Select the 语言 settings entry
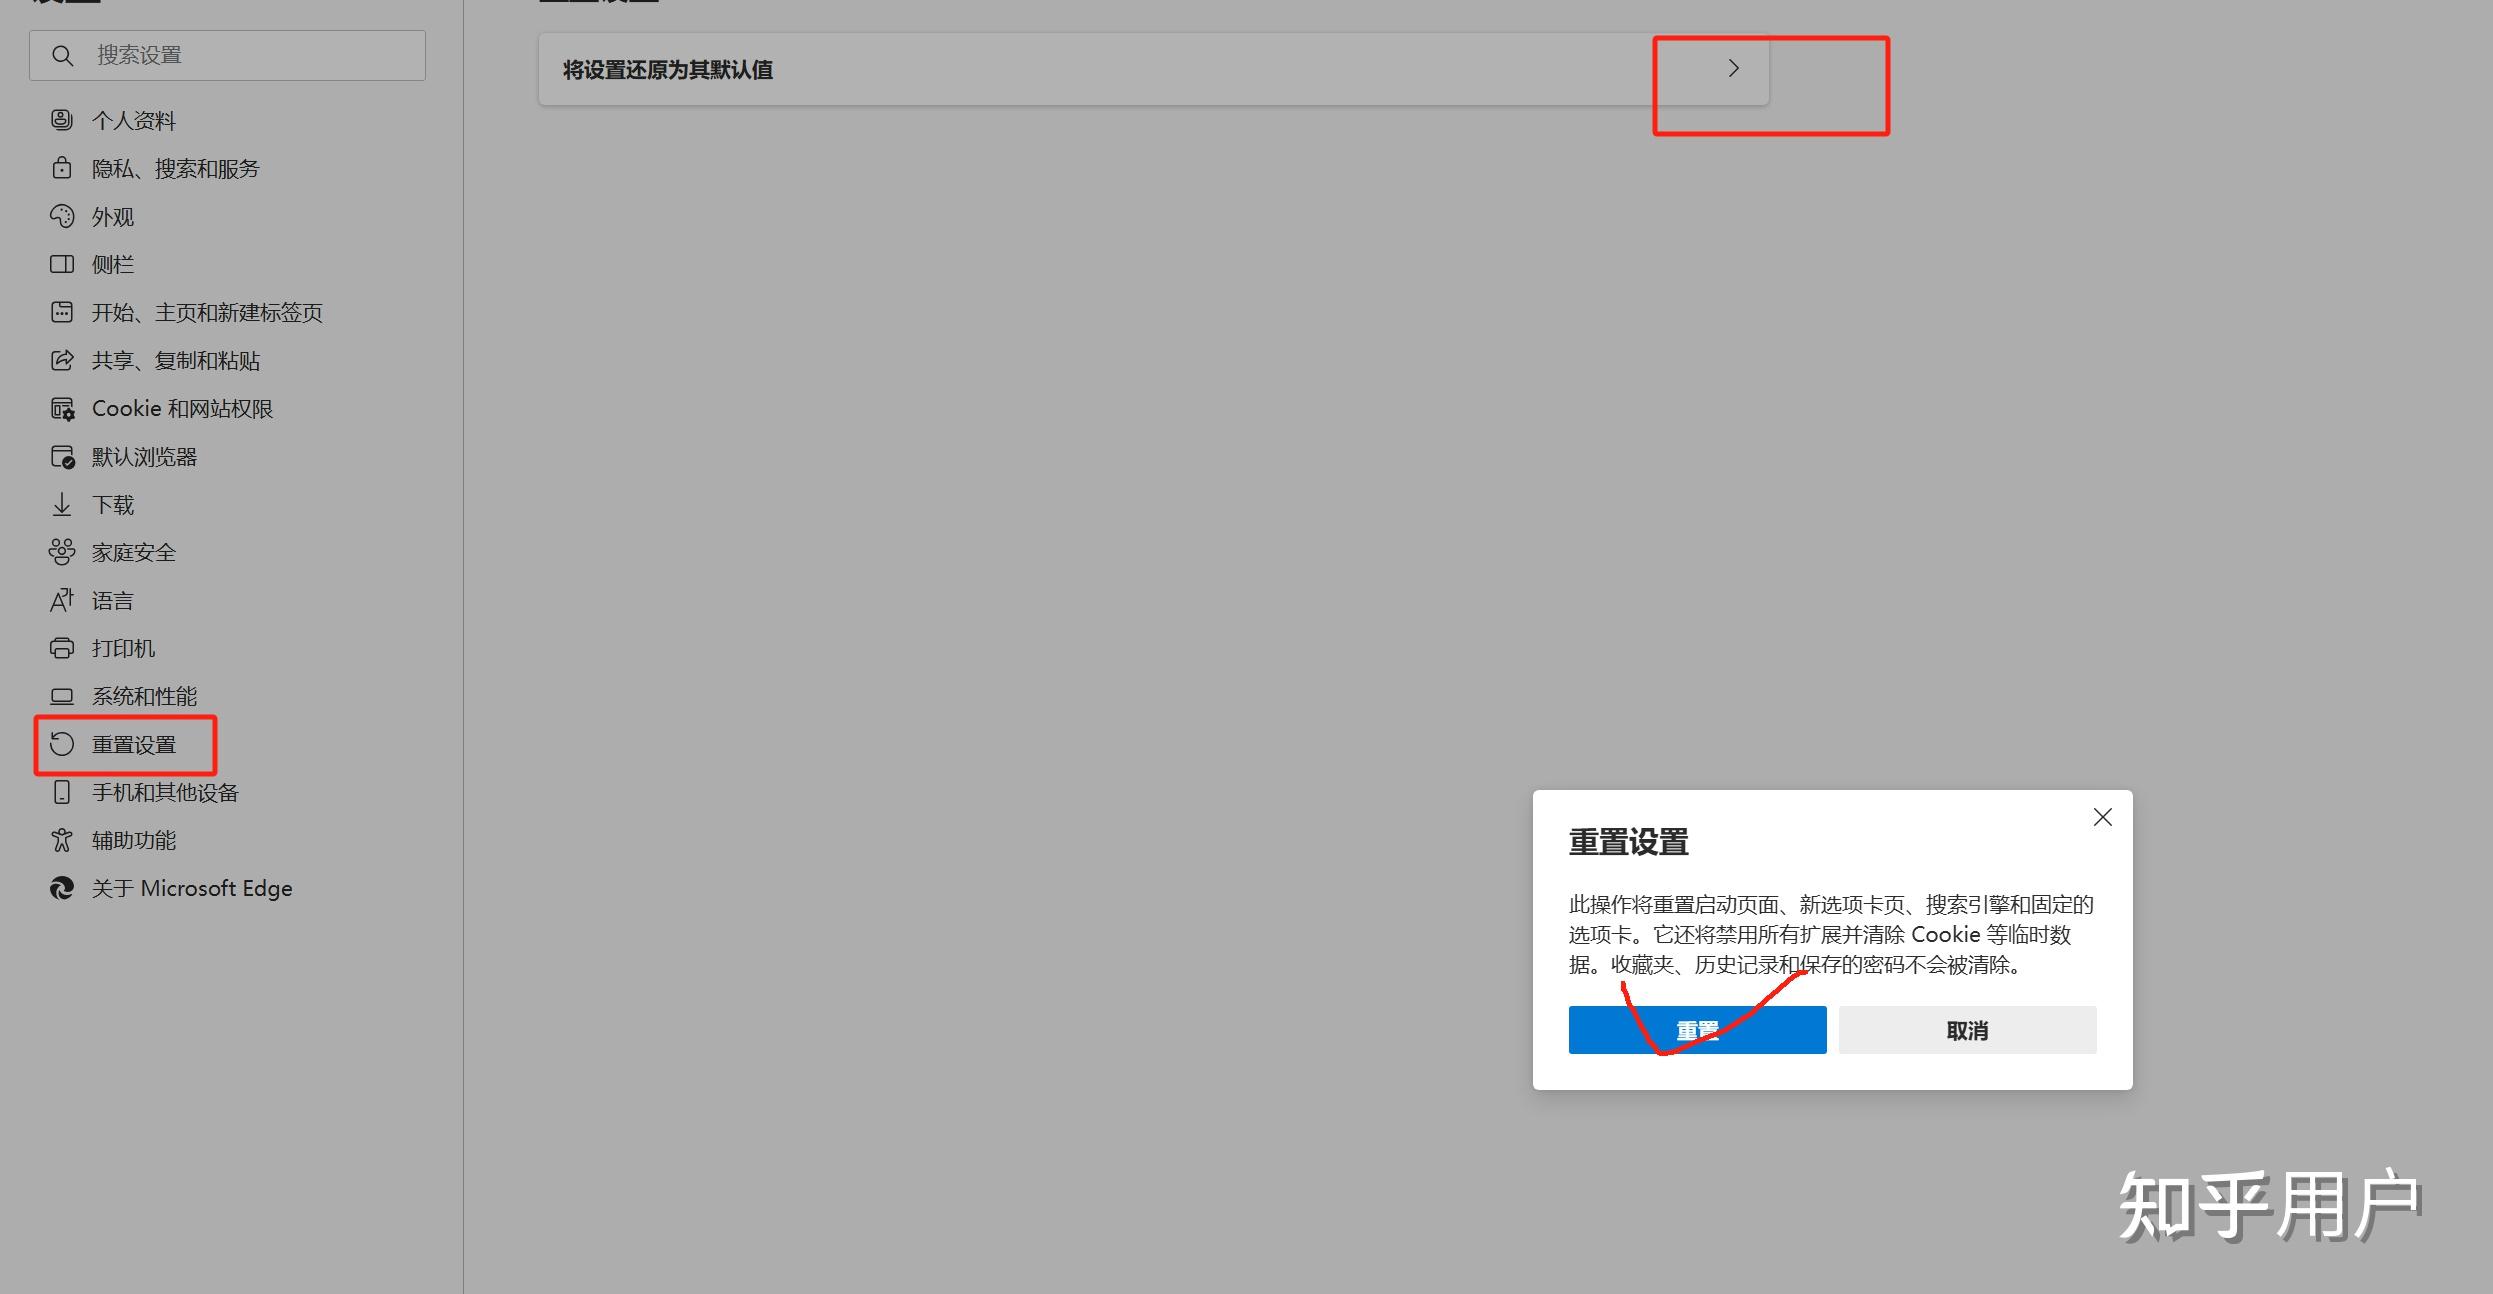This screenshot has height=1294, width=2493. point(111,600)
